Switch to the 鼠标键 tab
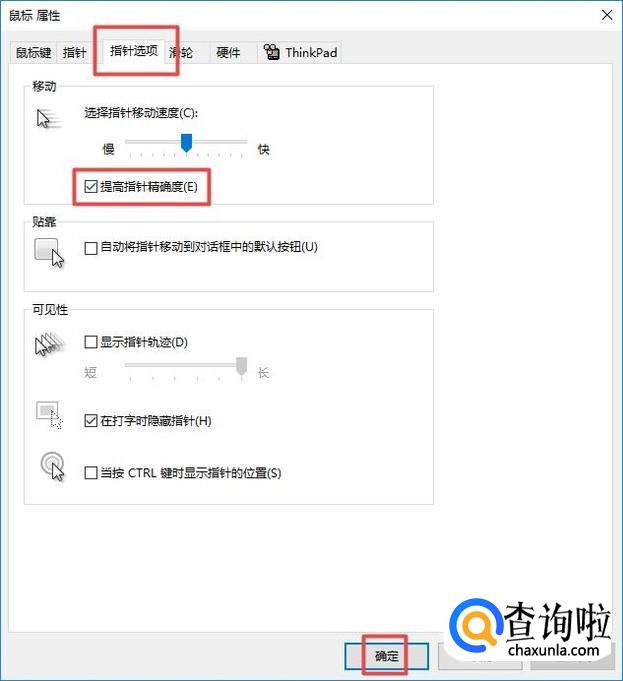 click(33, 53)
